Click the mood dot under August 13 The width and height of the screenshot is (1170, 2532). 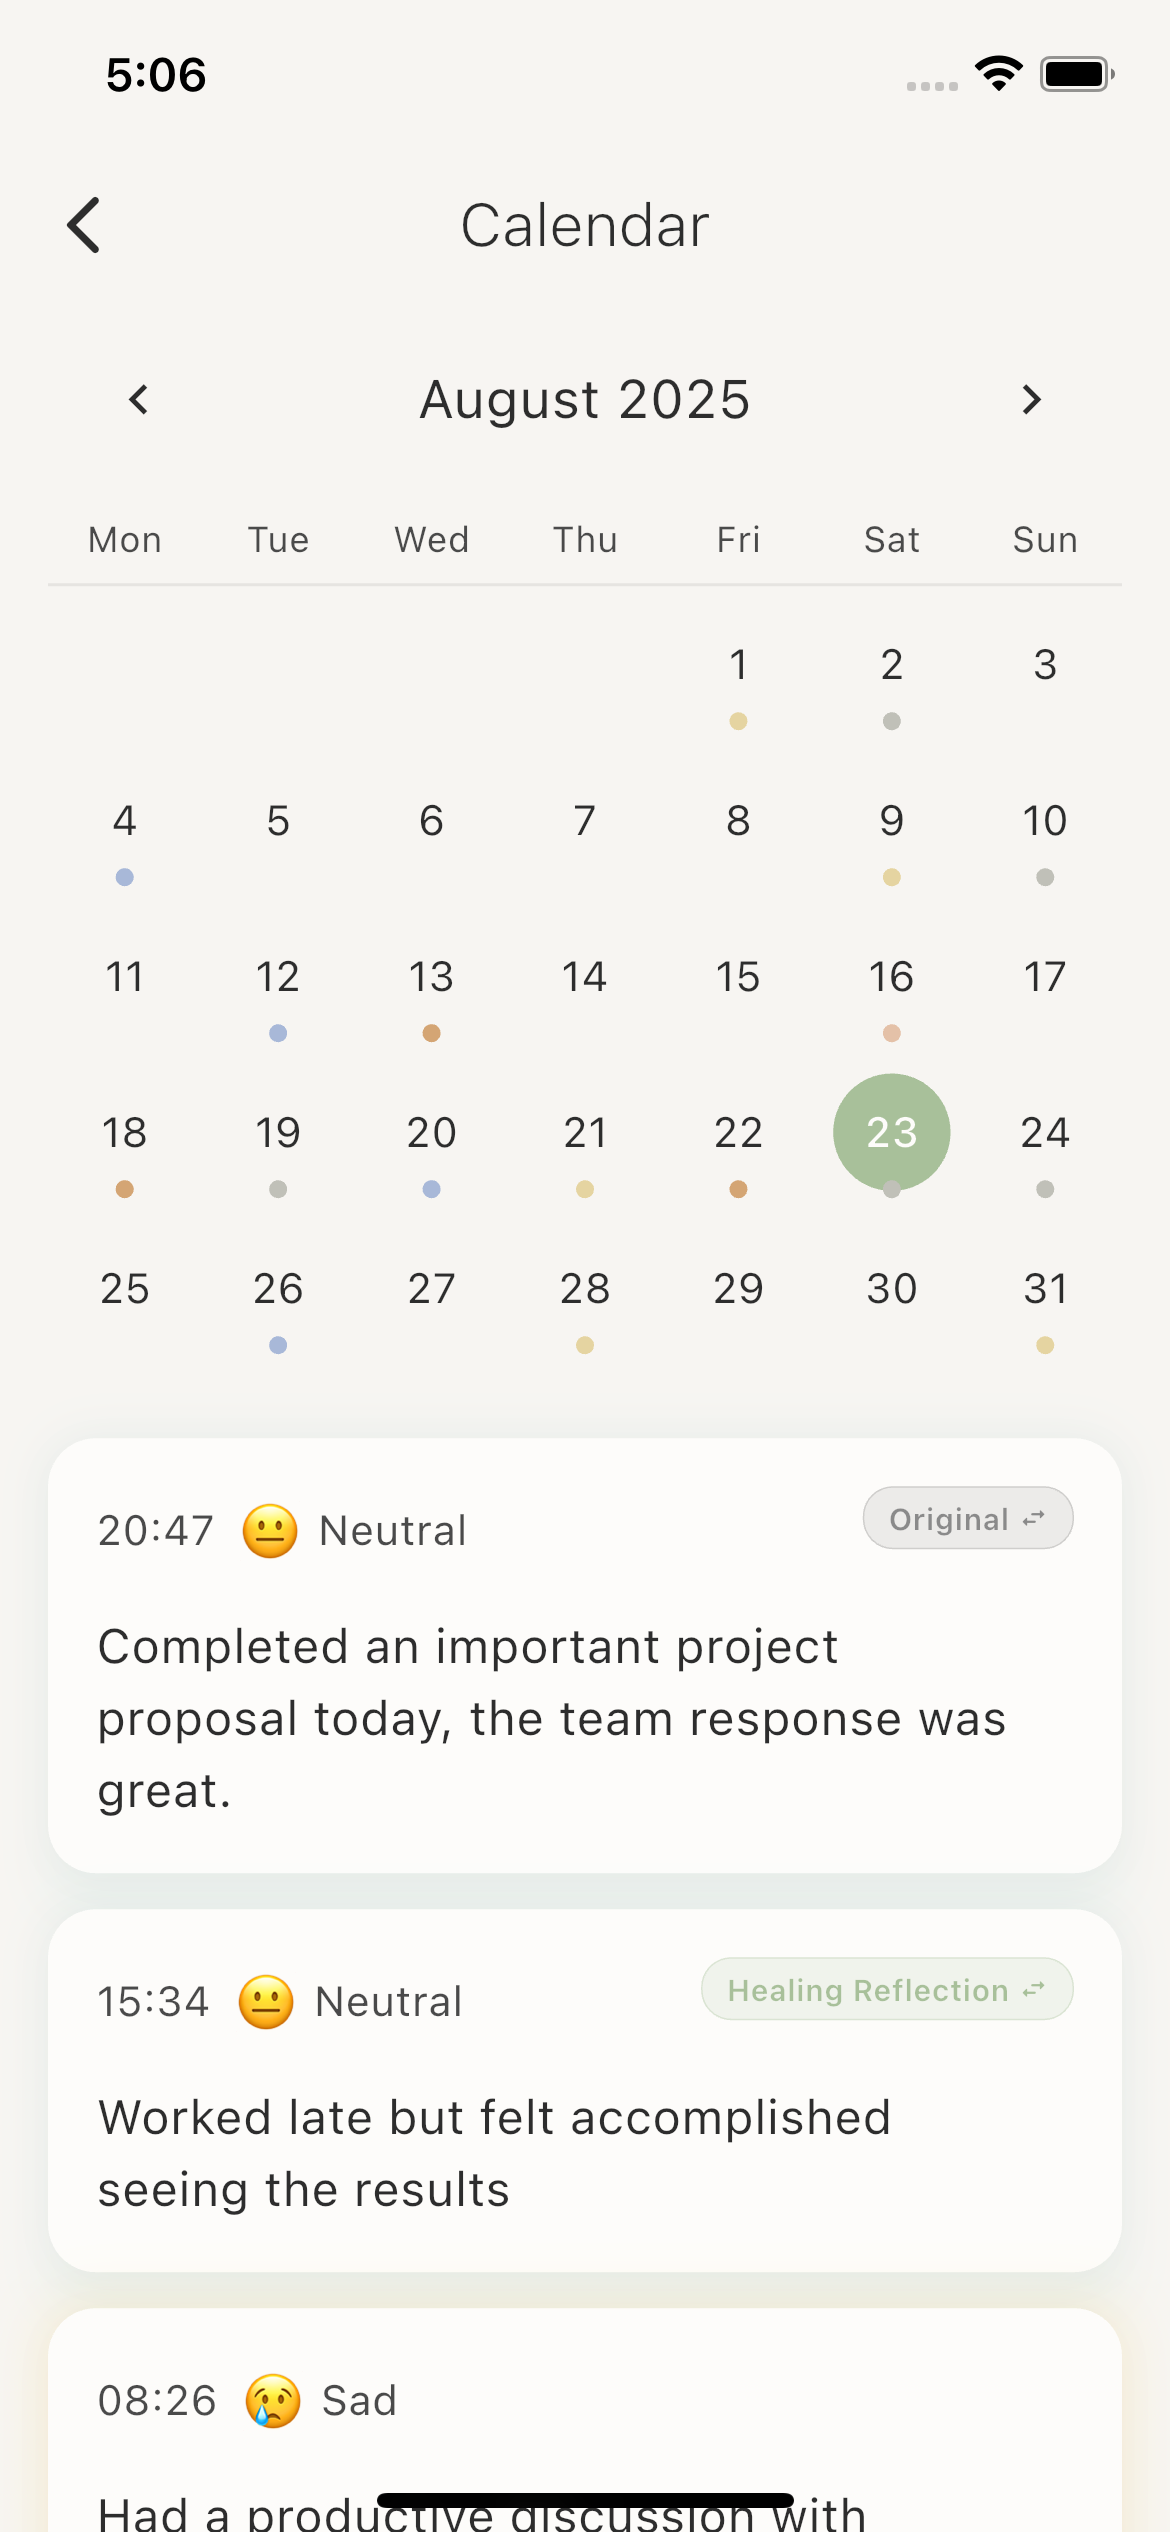[431, 1033]
